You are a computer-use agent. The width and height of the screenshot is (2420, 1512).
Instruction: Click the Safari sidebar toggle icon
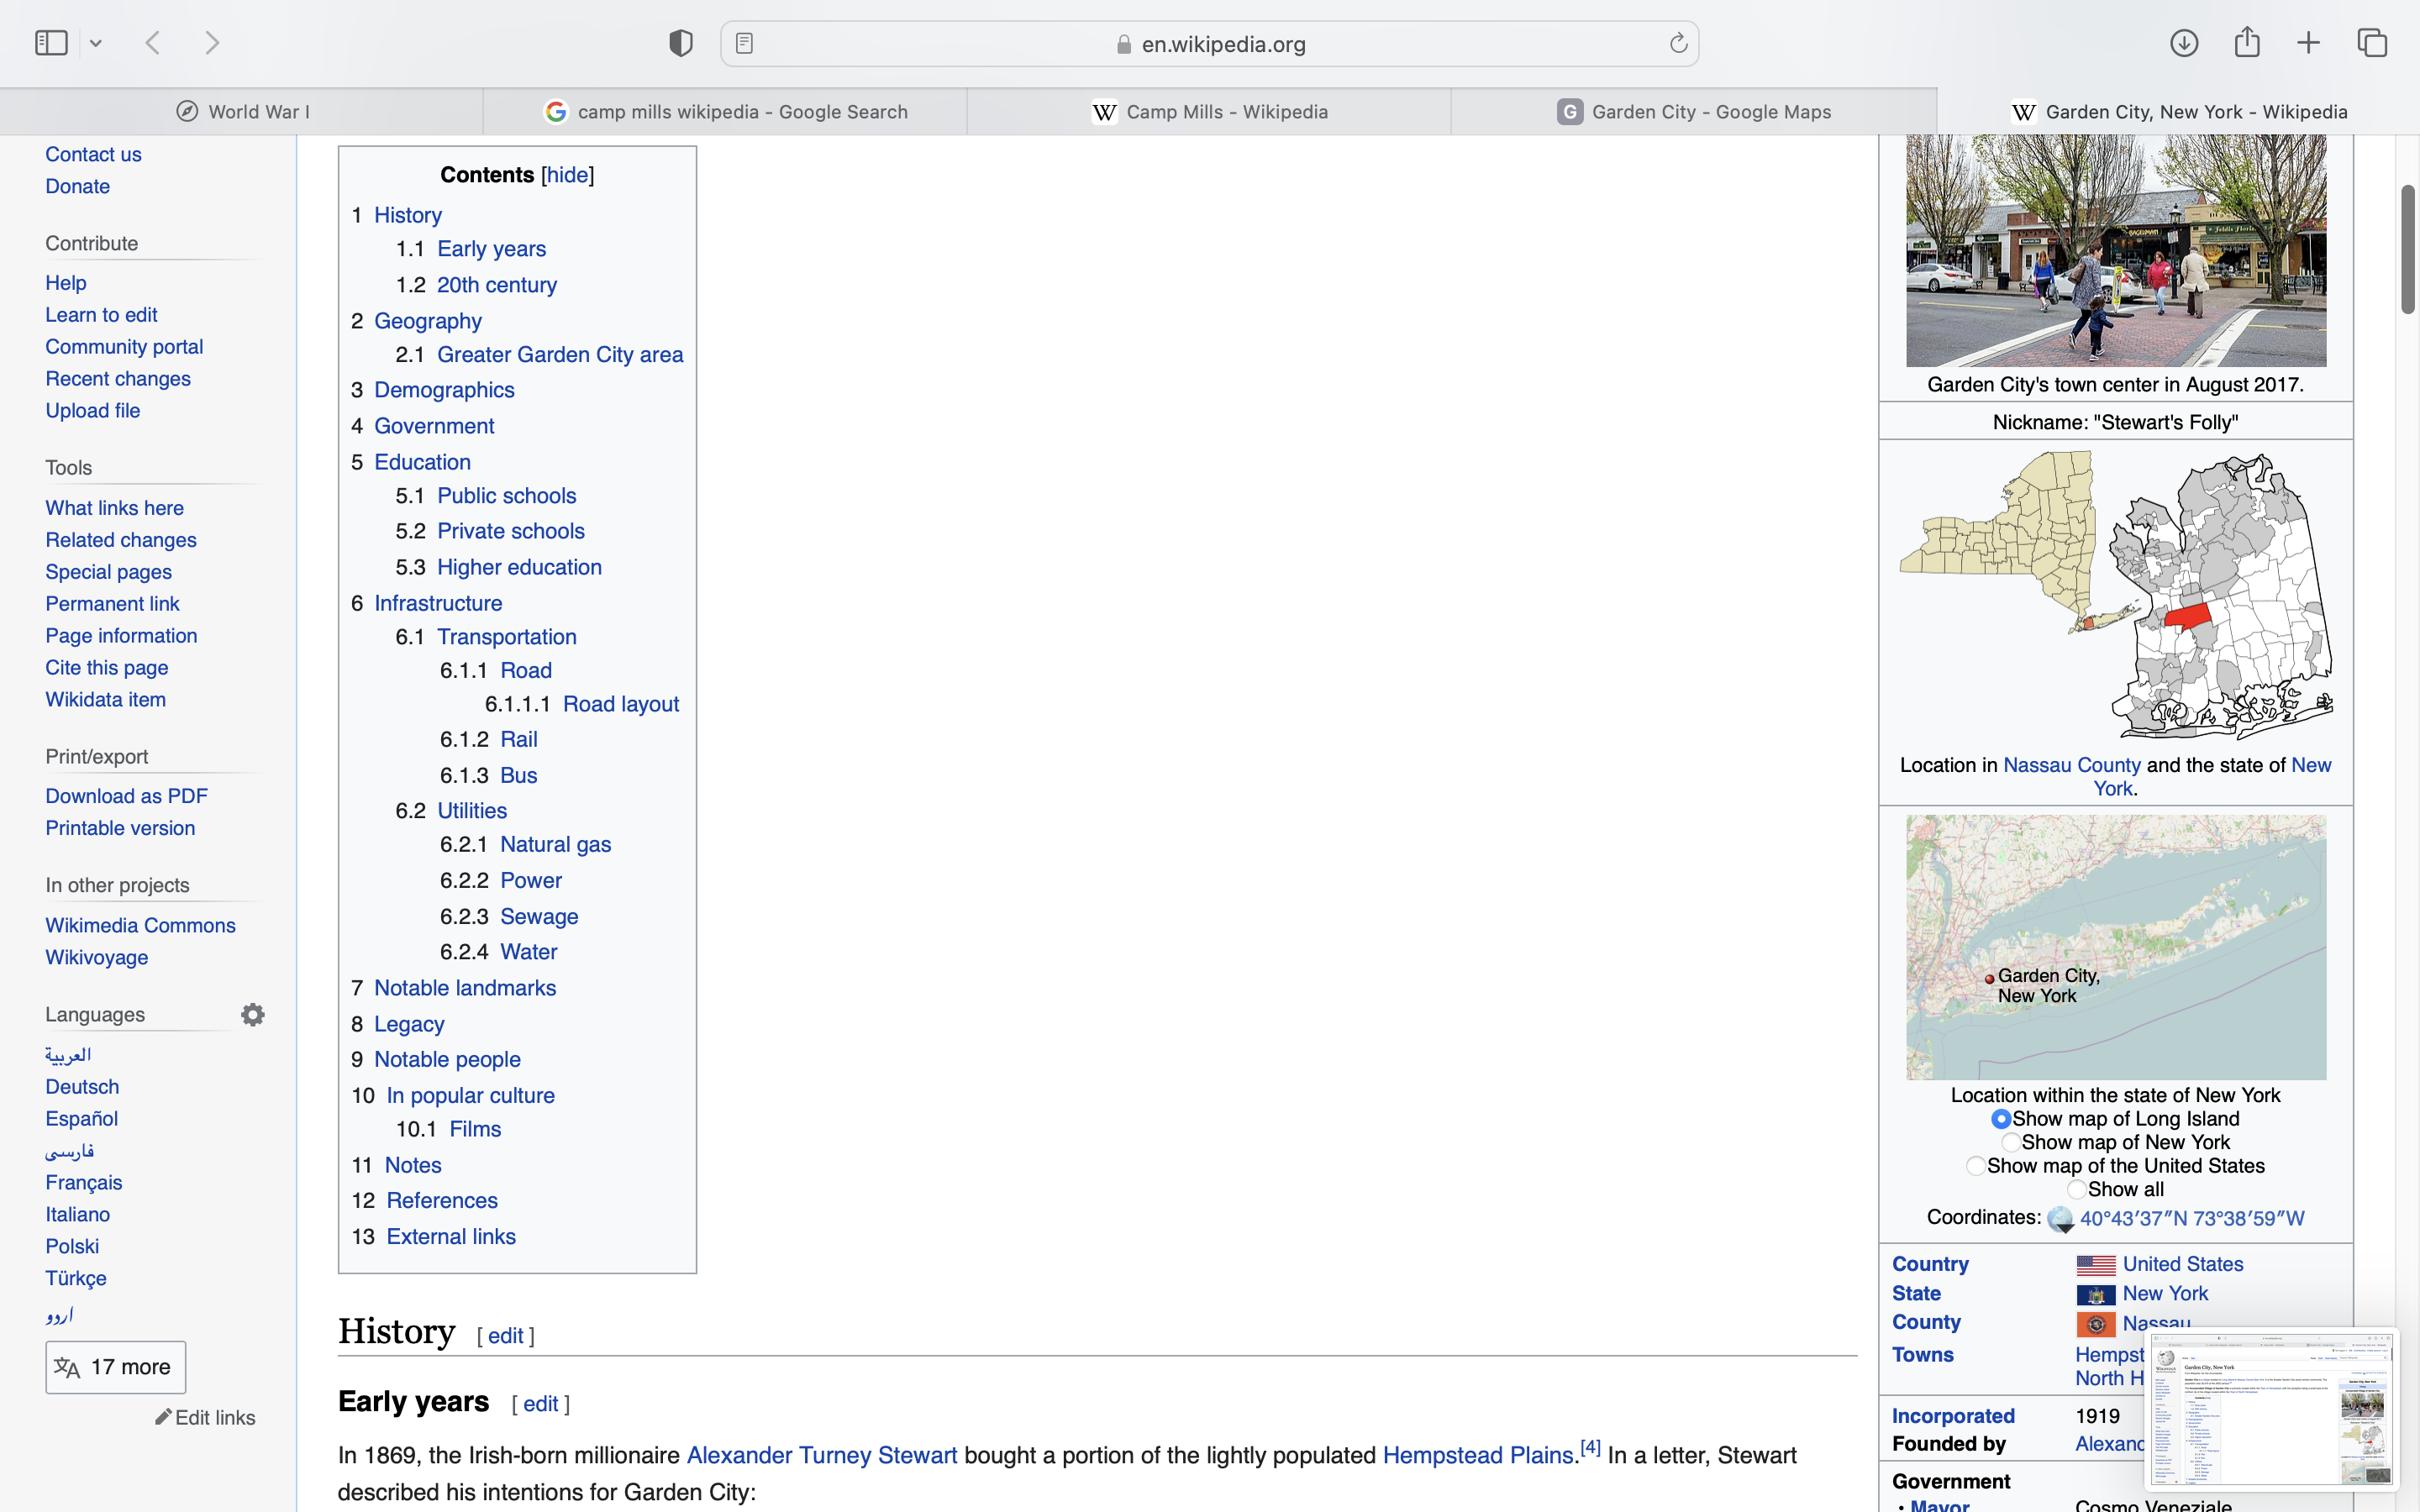tap(51, 43)
